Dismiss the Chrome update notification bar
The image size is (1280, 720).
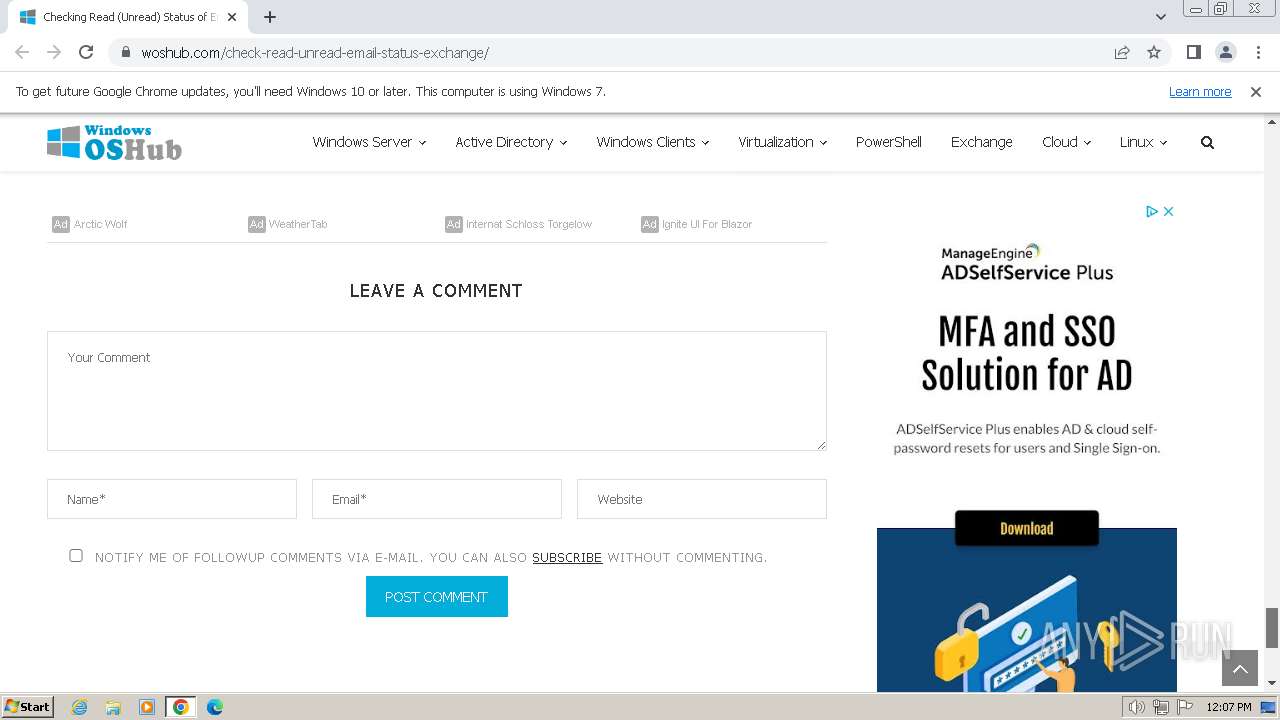coord(1256,91)
